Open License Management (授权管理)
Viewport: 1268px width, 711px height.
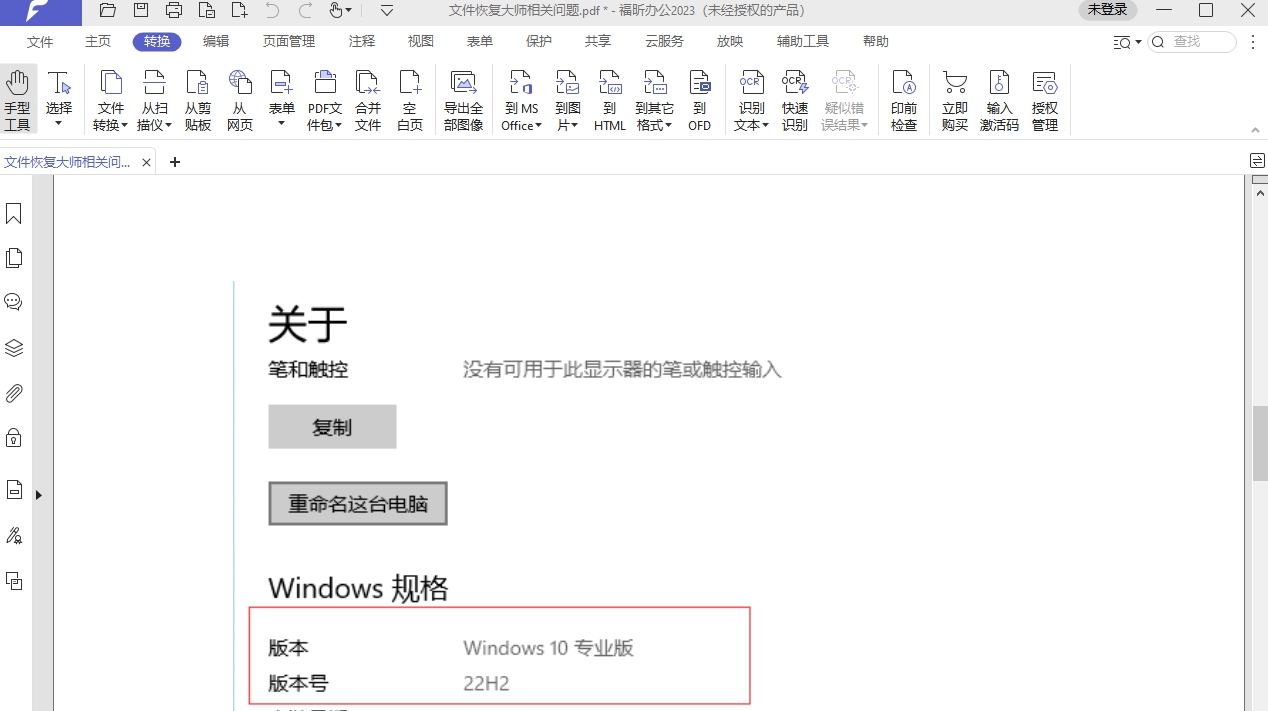(x=1045, y=100)
